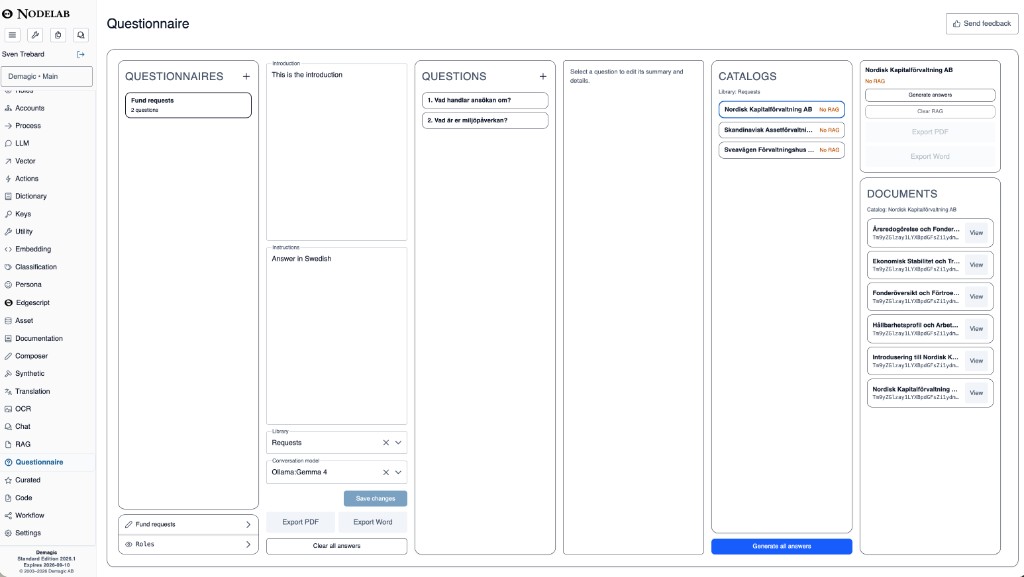
Task: Select question 2 Vad är er miljöpåverkan
Action: tap(485, 121)
